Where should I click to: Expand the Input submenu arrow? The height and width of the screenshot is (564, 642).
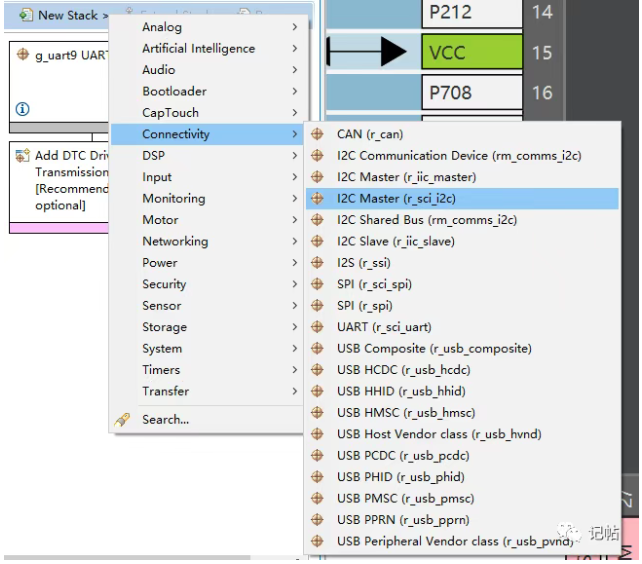(x=295, y=177)
